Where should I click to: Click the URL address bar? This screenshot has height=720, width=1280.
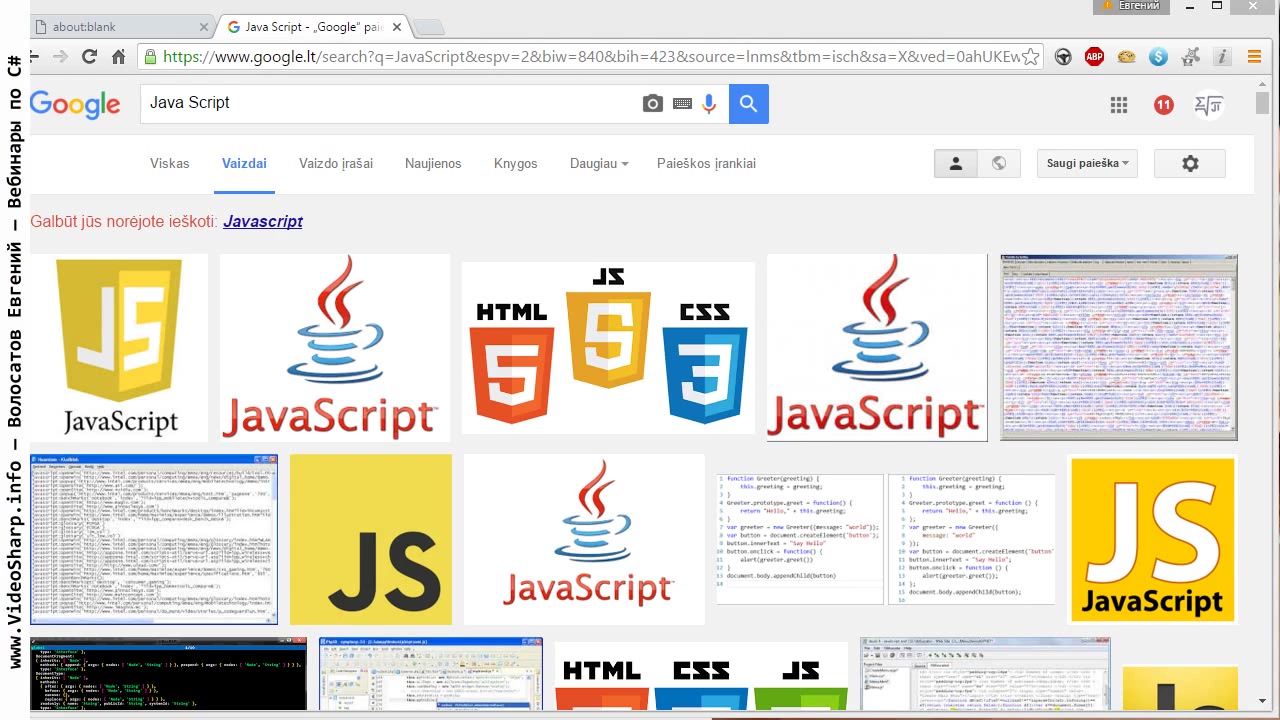[x=590, y=57]
